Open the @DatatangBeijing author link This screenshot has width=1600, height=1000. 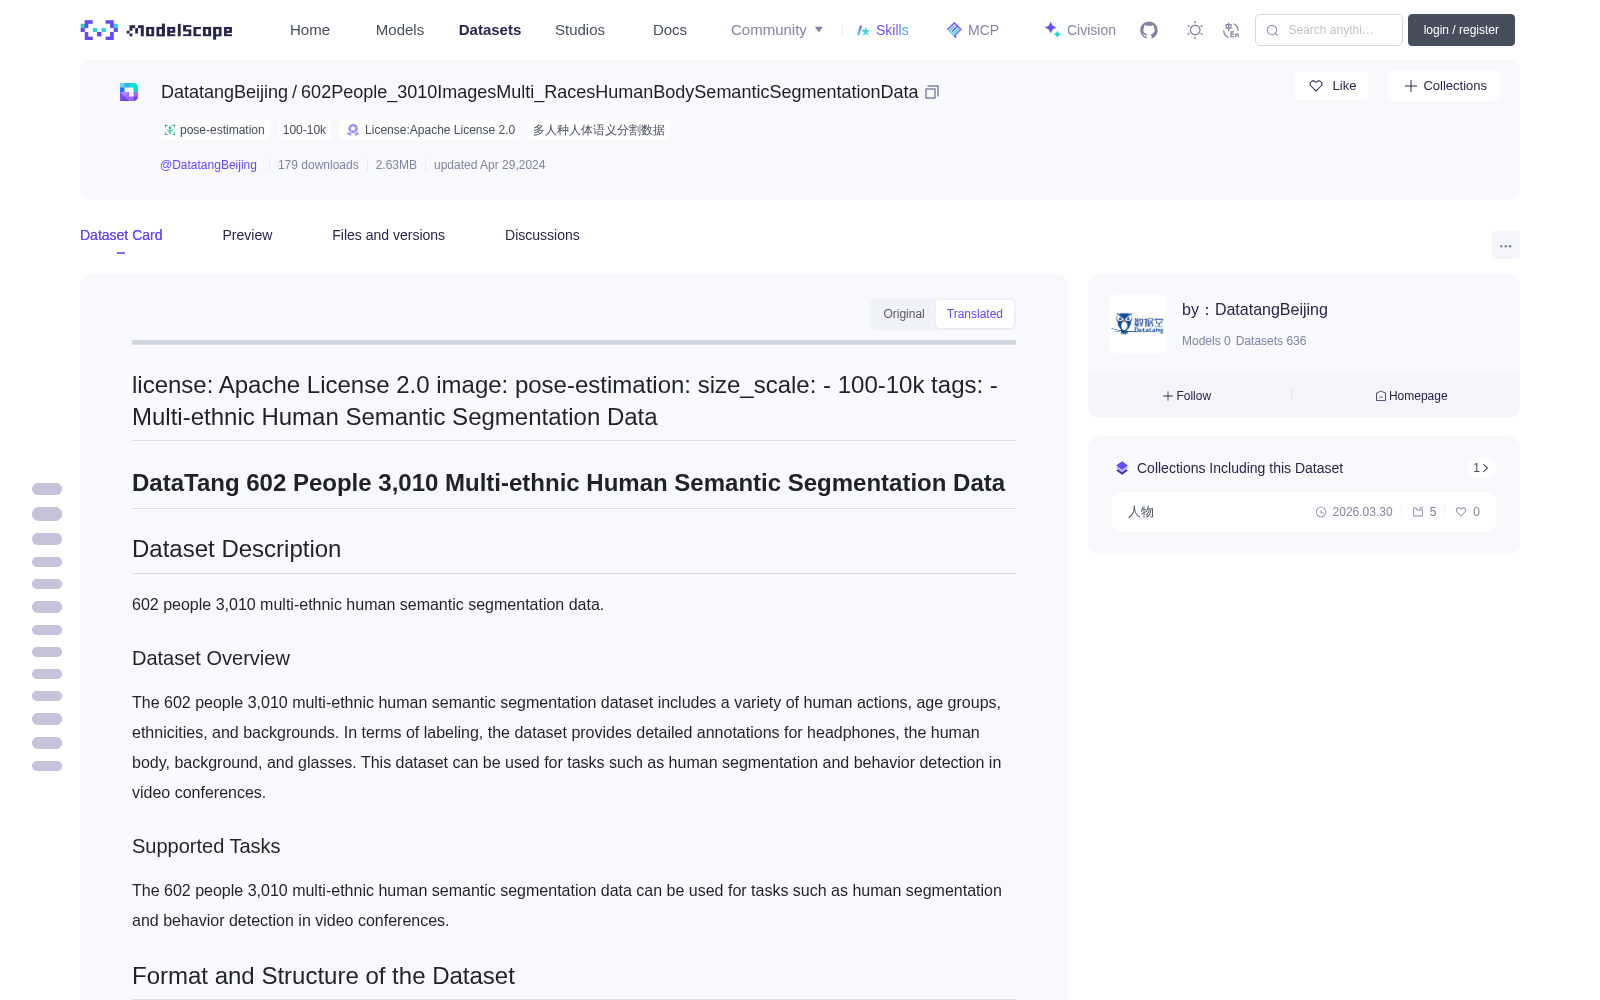pyautogui.click(x=208, y=165)
